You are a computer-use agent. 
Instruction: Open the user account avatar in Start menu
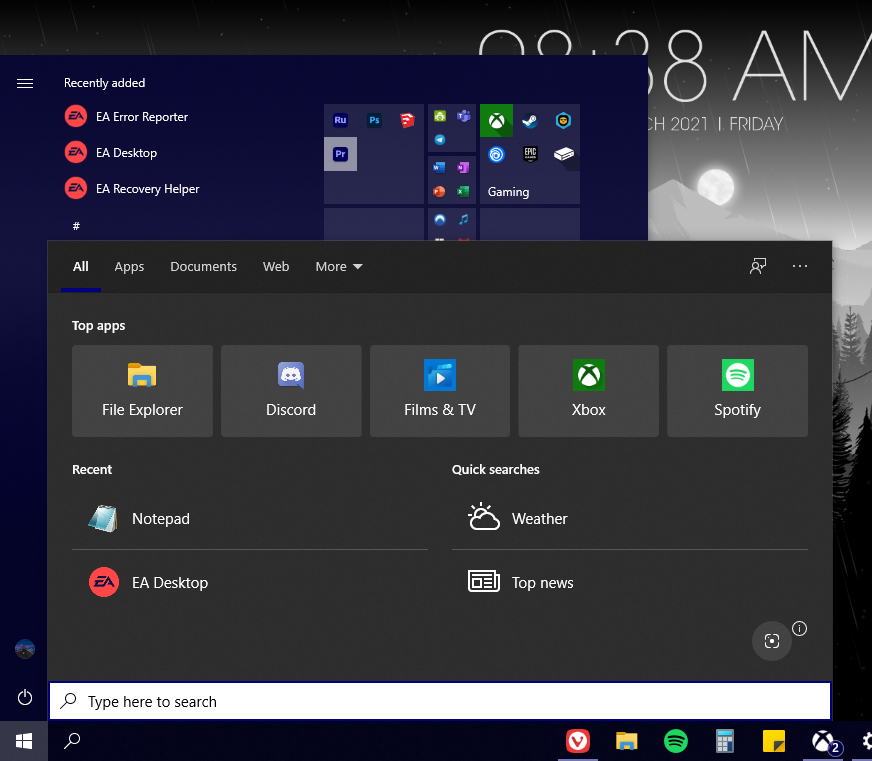point(25,649)
